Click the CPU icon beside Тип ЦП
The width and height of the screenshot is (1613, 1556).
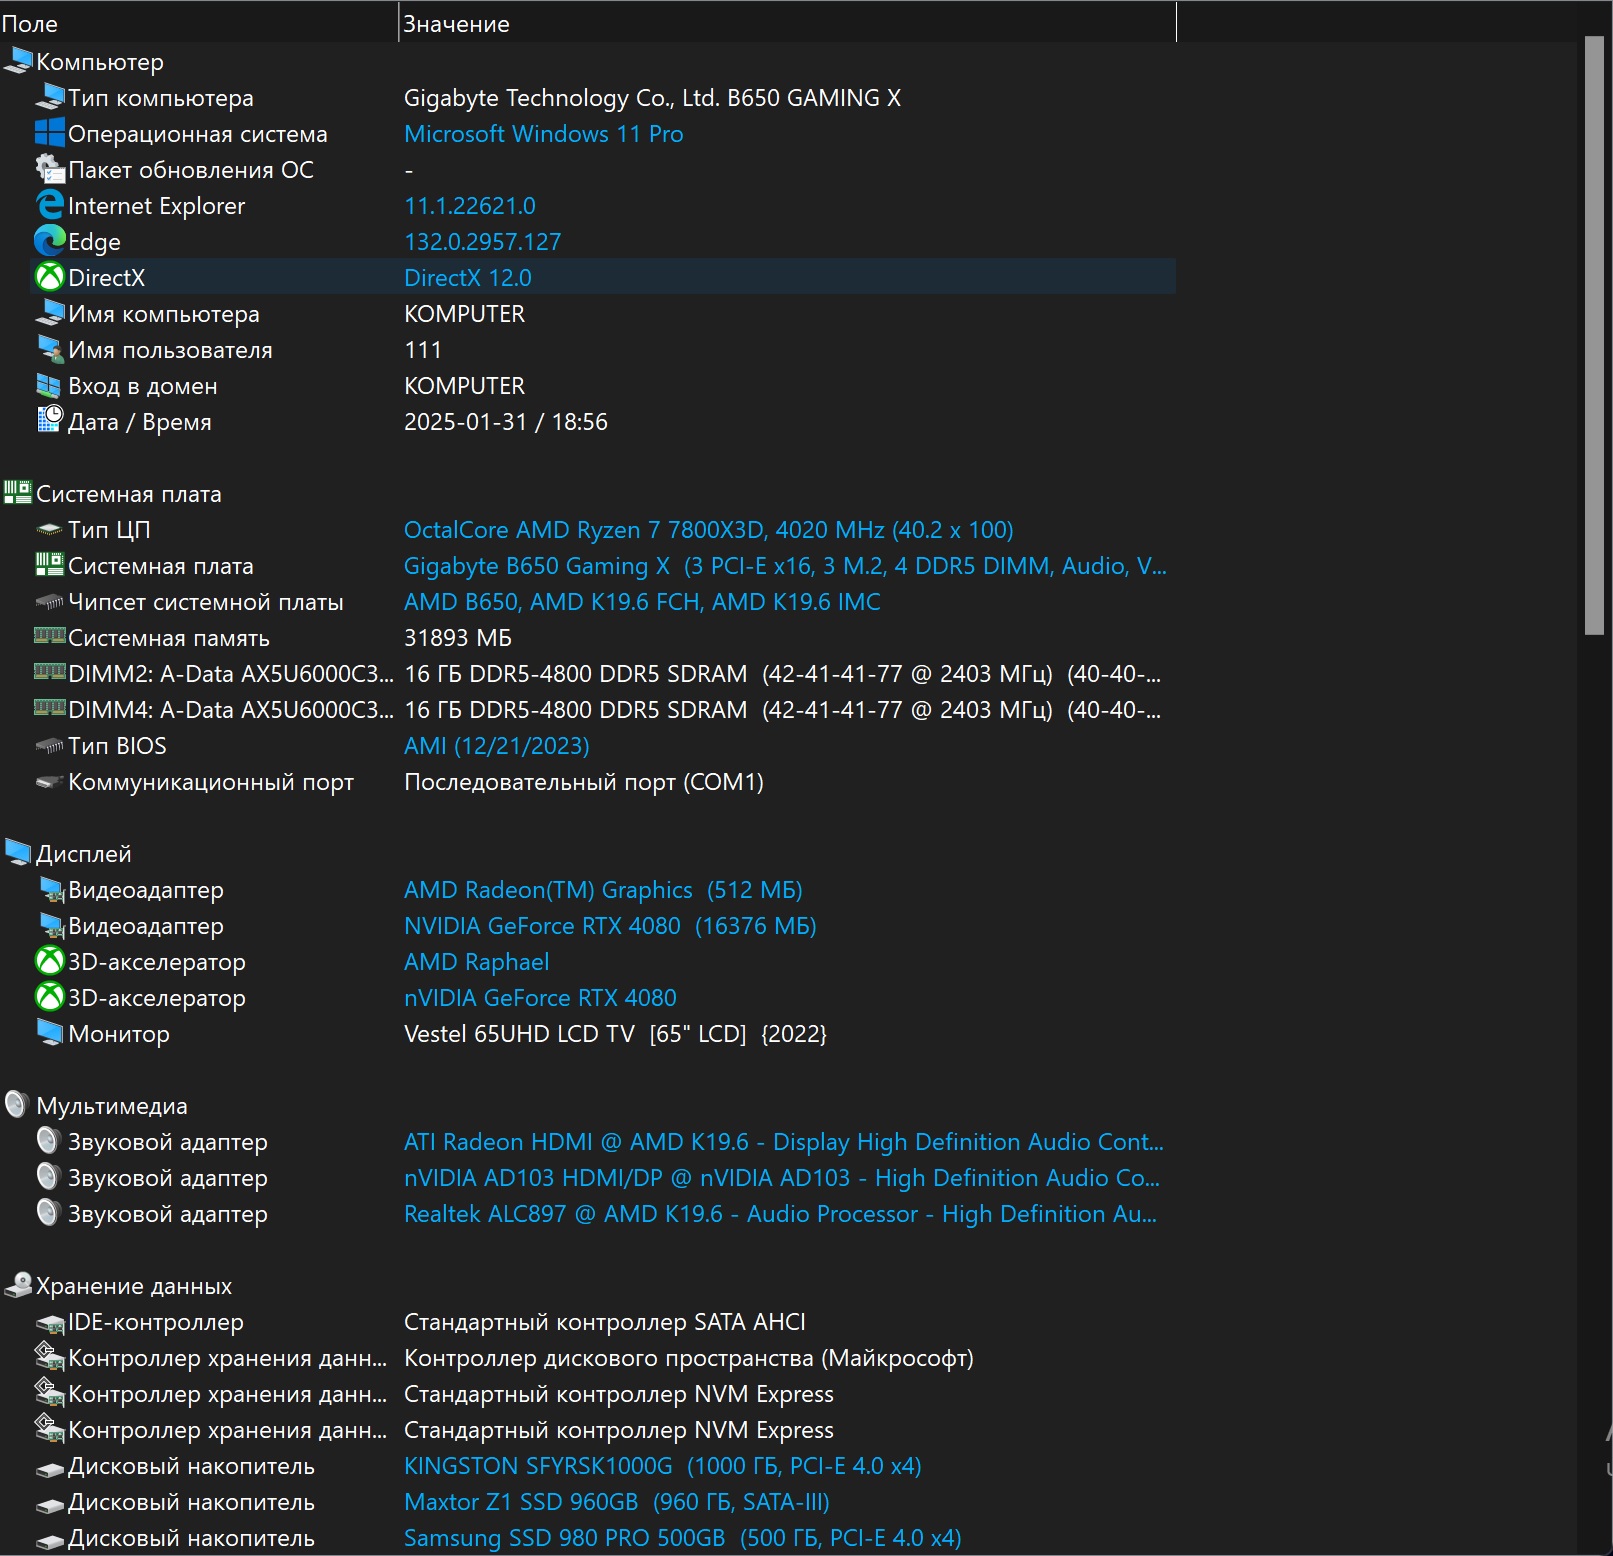tap(50, 529)
